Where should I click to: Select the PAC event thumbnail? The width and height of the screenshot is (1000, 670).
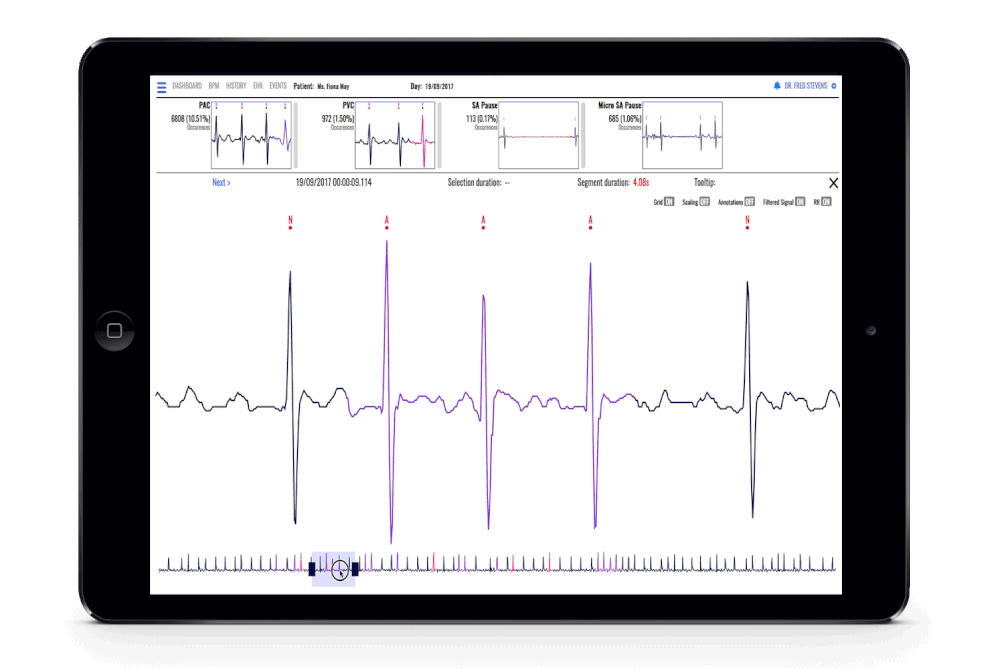[x=250, y=133]
